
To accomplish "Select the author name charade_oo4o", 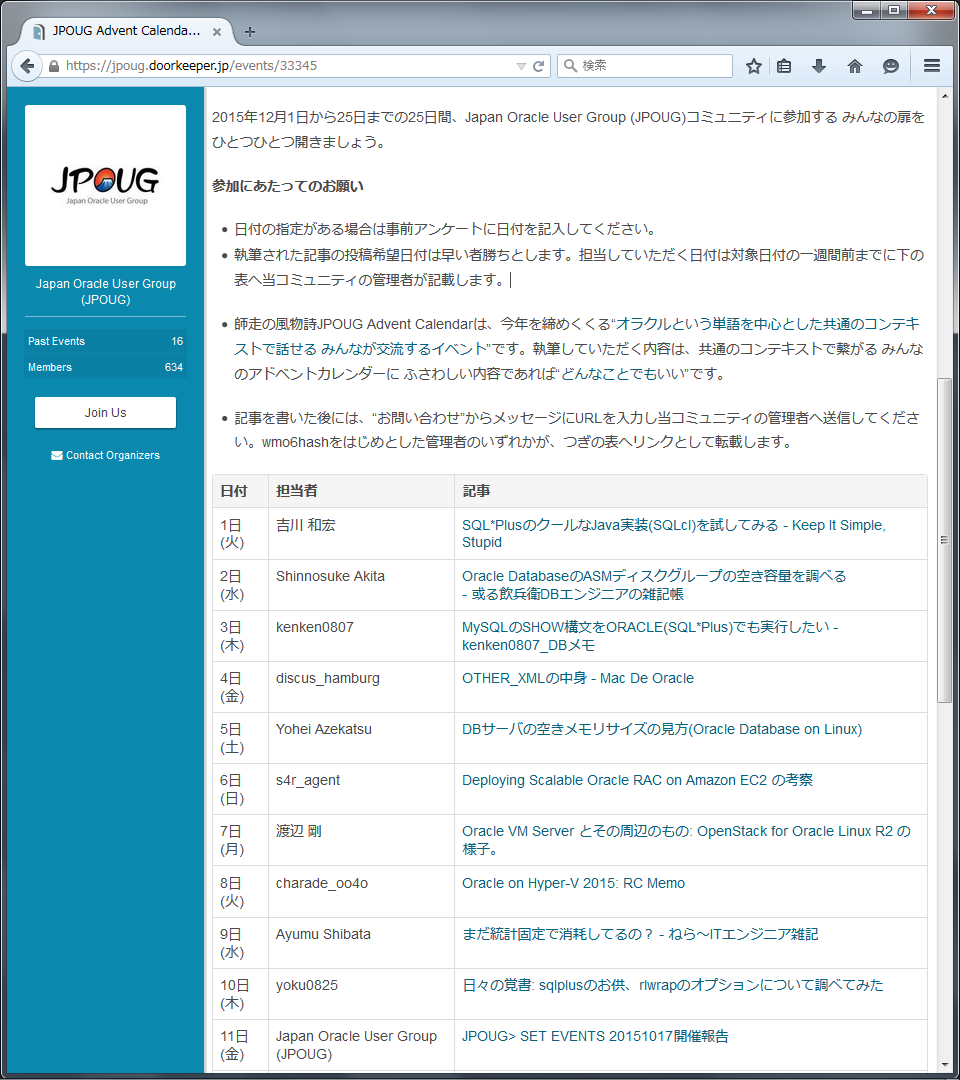I will tap(322, 883).
